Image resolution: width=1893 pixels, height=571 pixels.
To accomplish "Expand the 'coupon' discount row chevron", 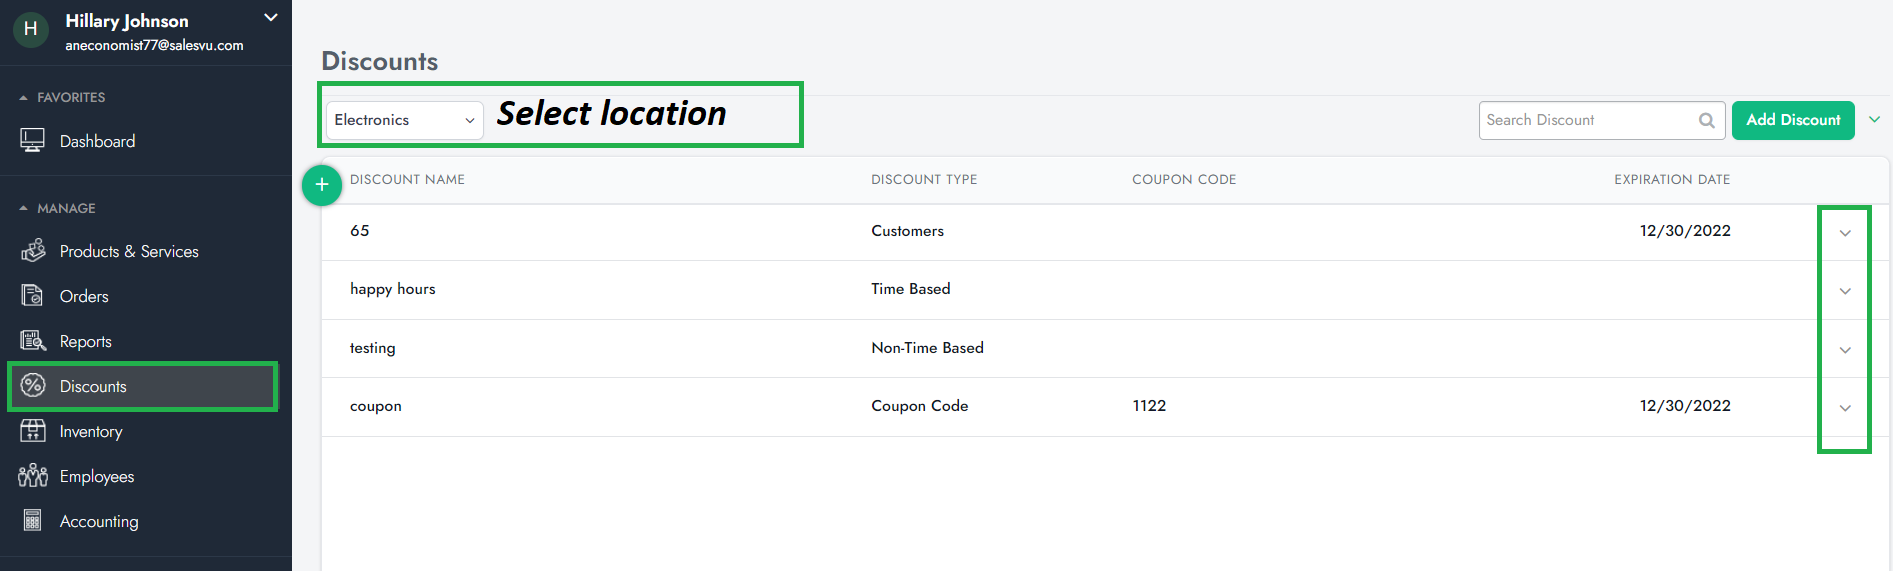I will point(1845,408).
